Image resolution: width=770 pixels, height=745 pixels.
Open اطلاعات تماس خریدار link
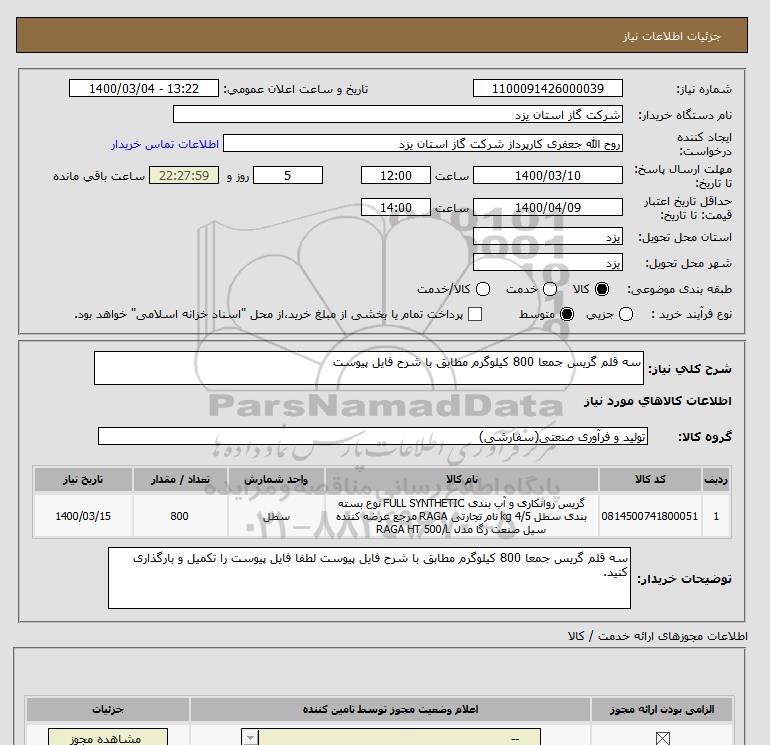(x=165, y=144)
